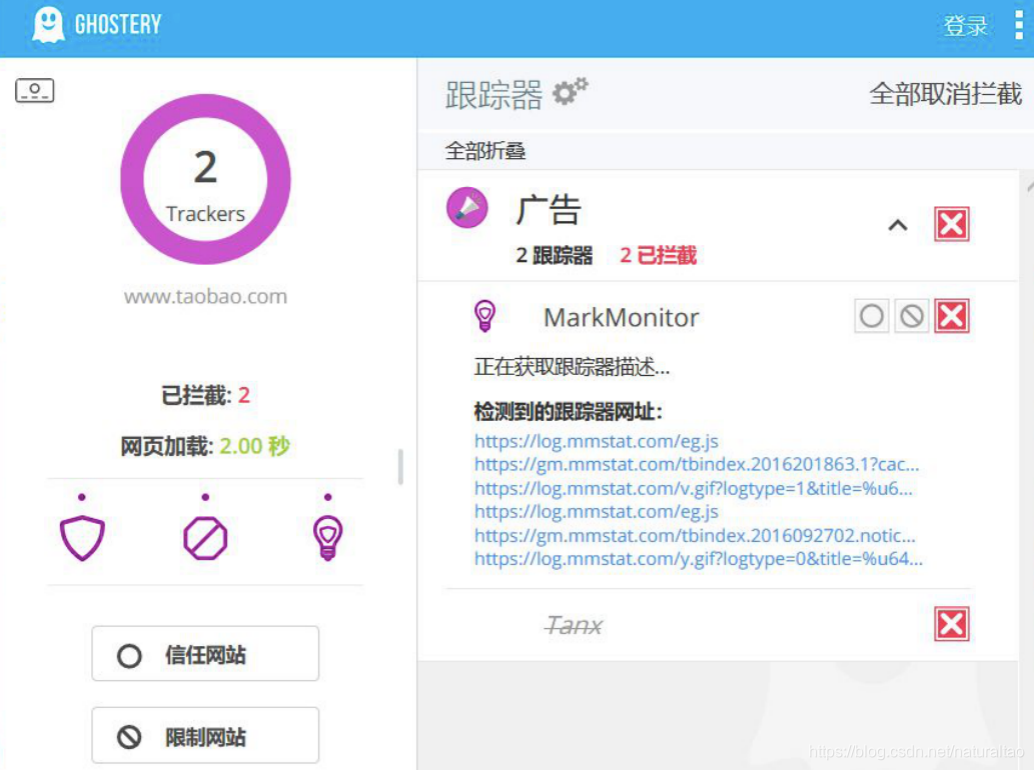Click the MarkMonitor tracker name
Viewport: 1034px width, 770px height.
[621, 318]
